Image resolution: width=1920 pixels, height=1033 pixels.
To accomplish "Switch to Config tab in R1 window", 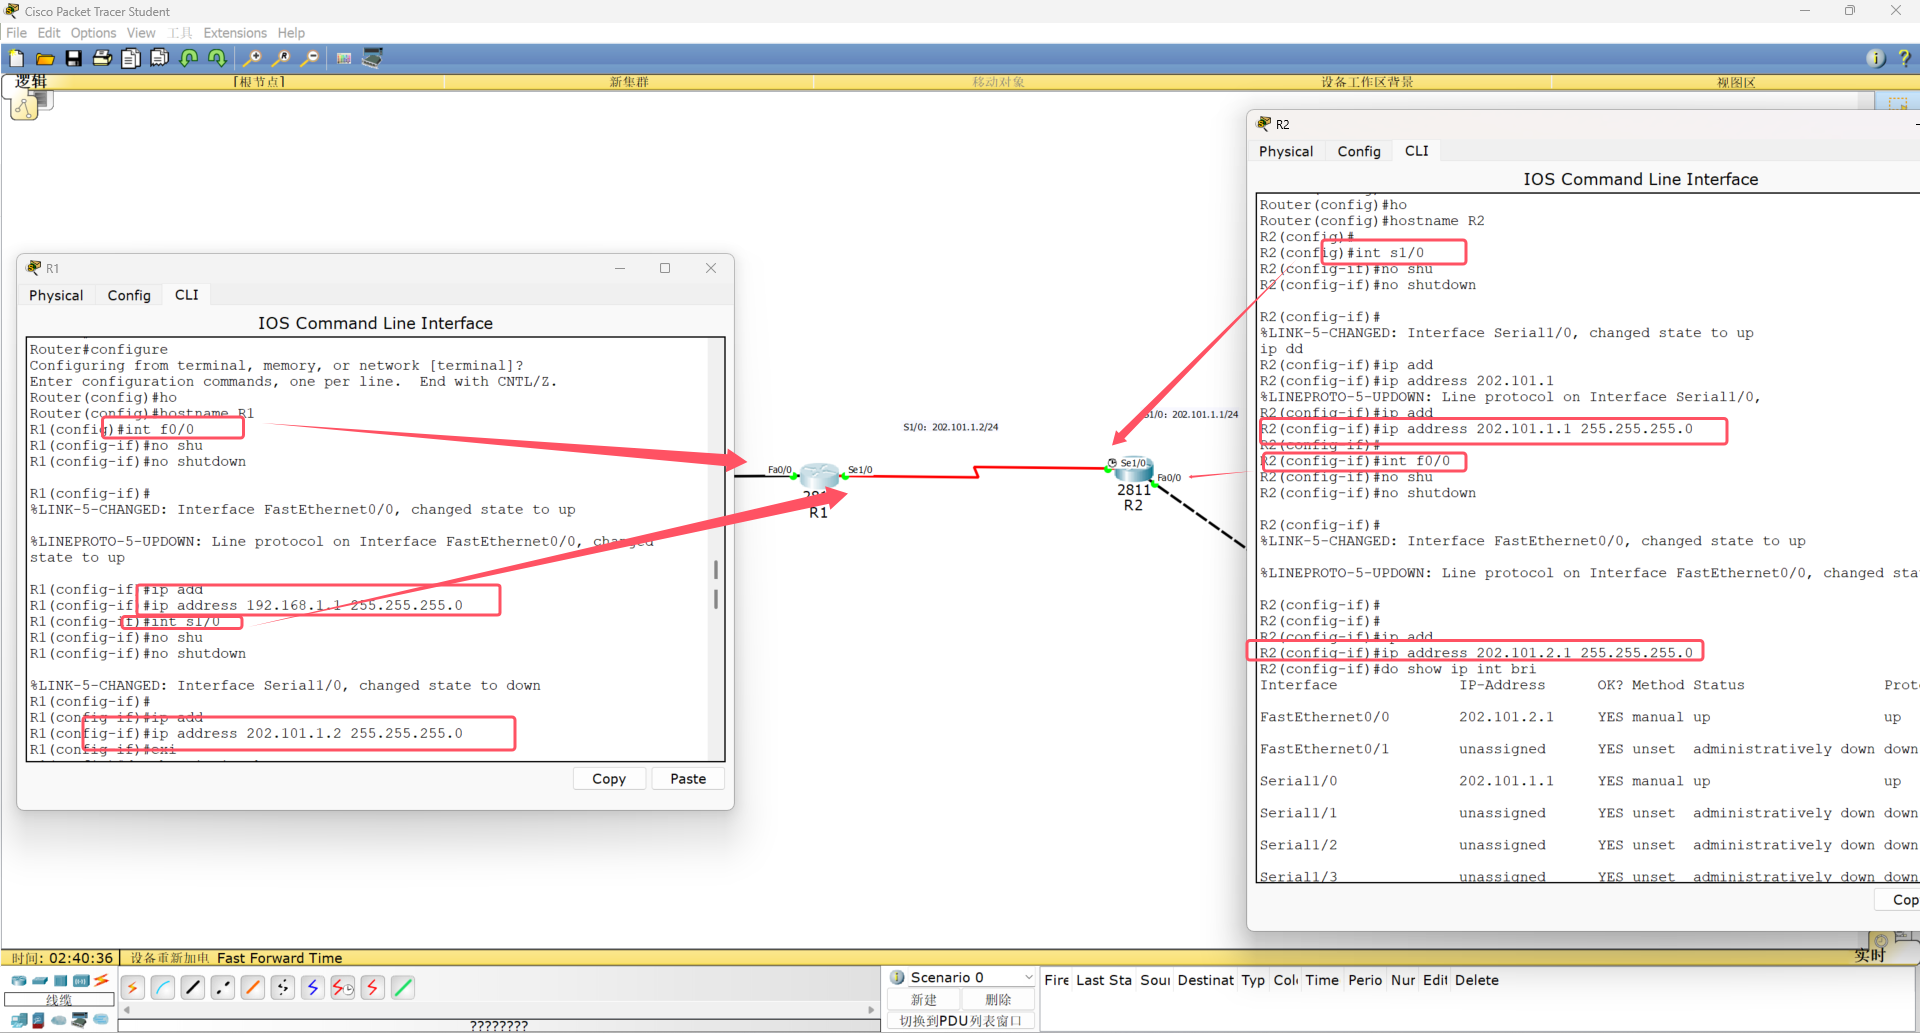I will pos(129,295).
